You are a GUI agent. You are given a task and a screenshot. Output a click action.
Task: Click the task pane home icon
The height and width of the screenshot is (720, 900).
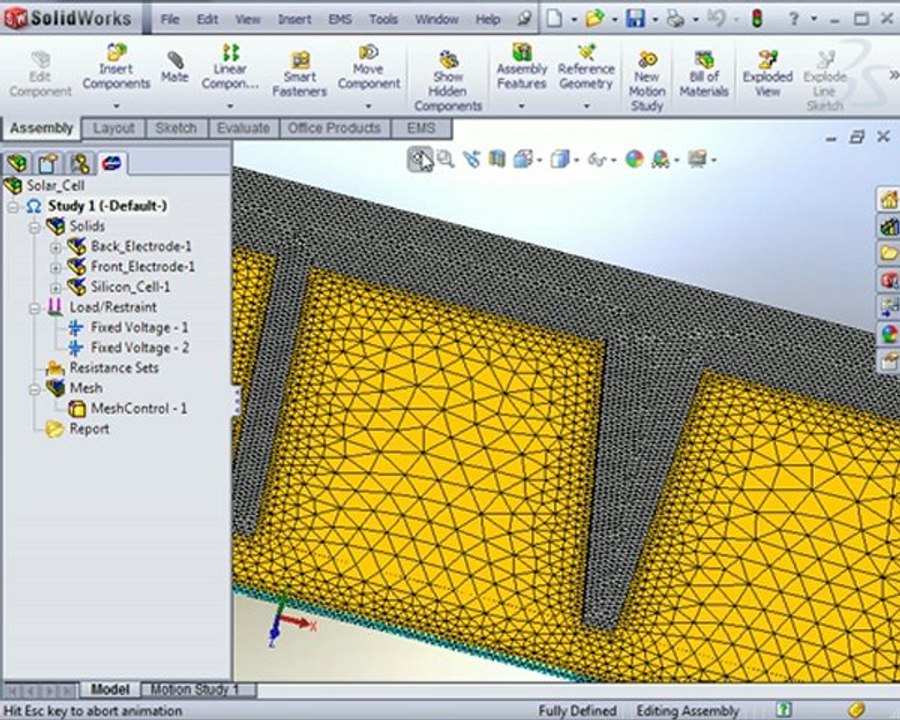point(888,199)
